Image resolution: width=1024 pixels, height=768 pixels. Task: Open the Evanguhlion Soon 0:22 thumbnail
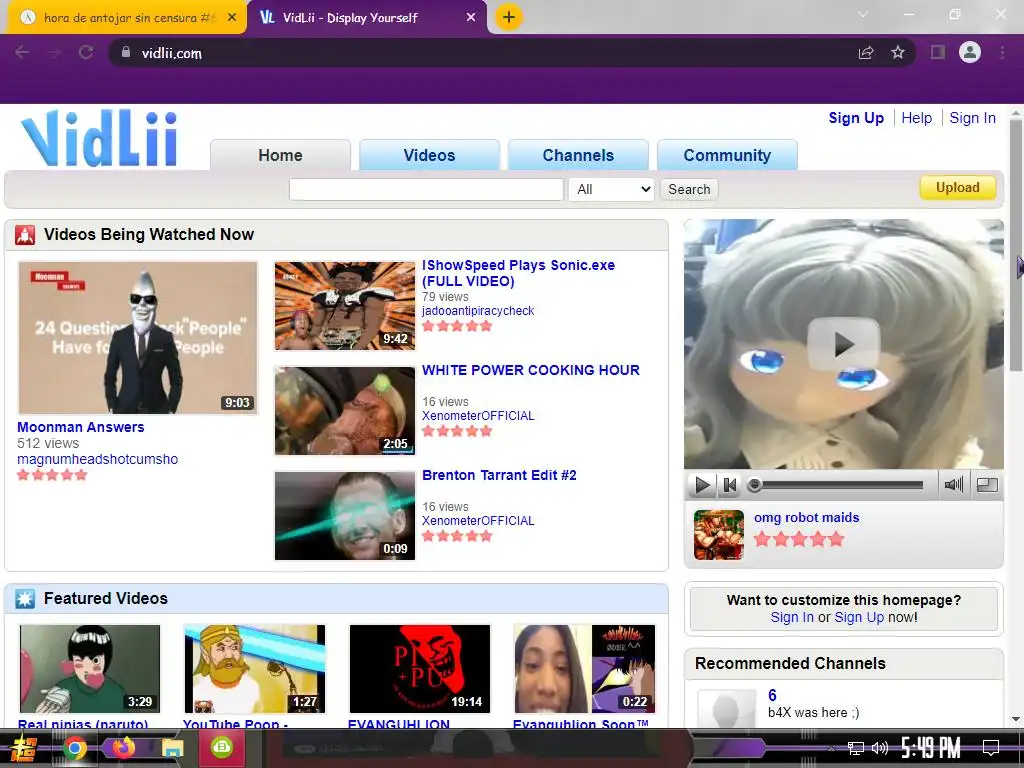[x=584, y=669]
